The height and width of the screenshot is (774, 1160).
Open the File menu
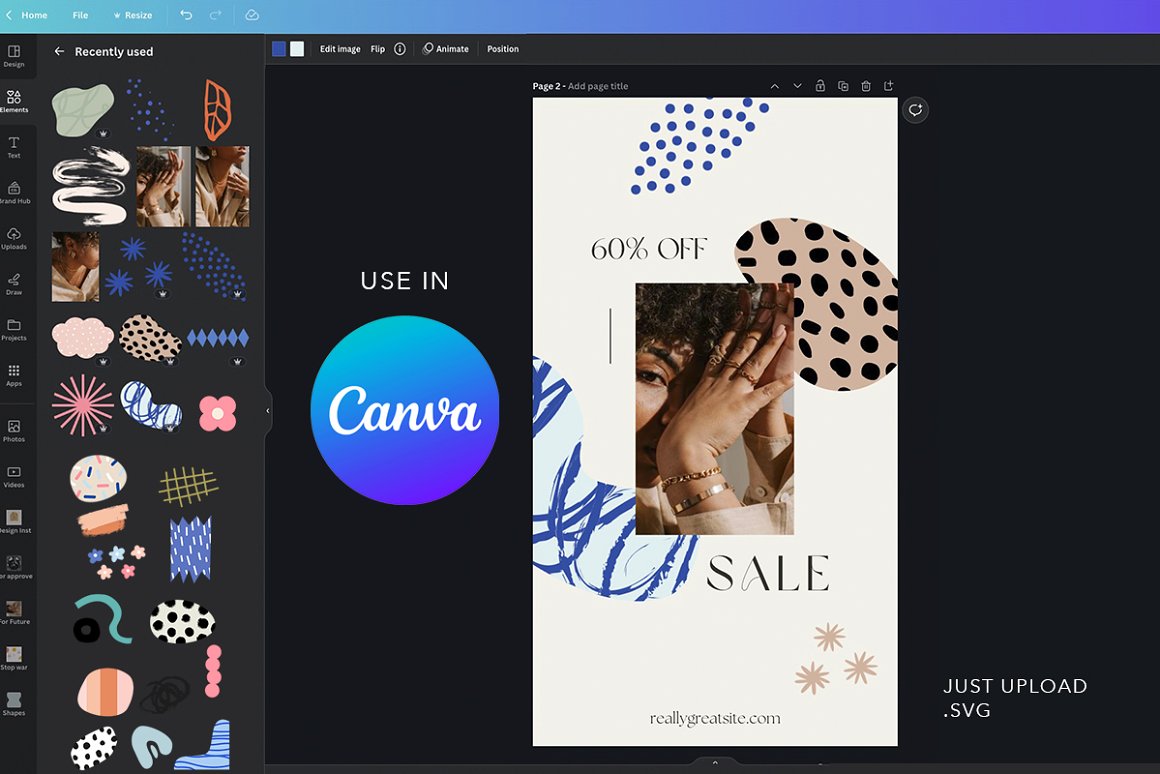(80, 15)
